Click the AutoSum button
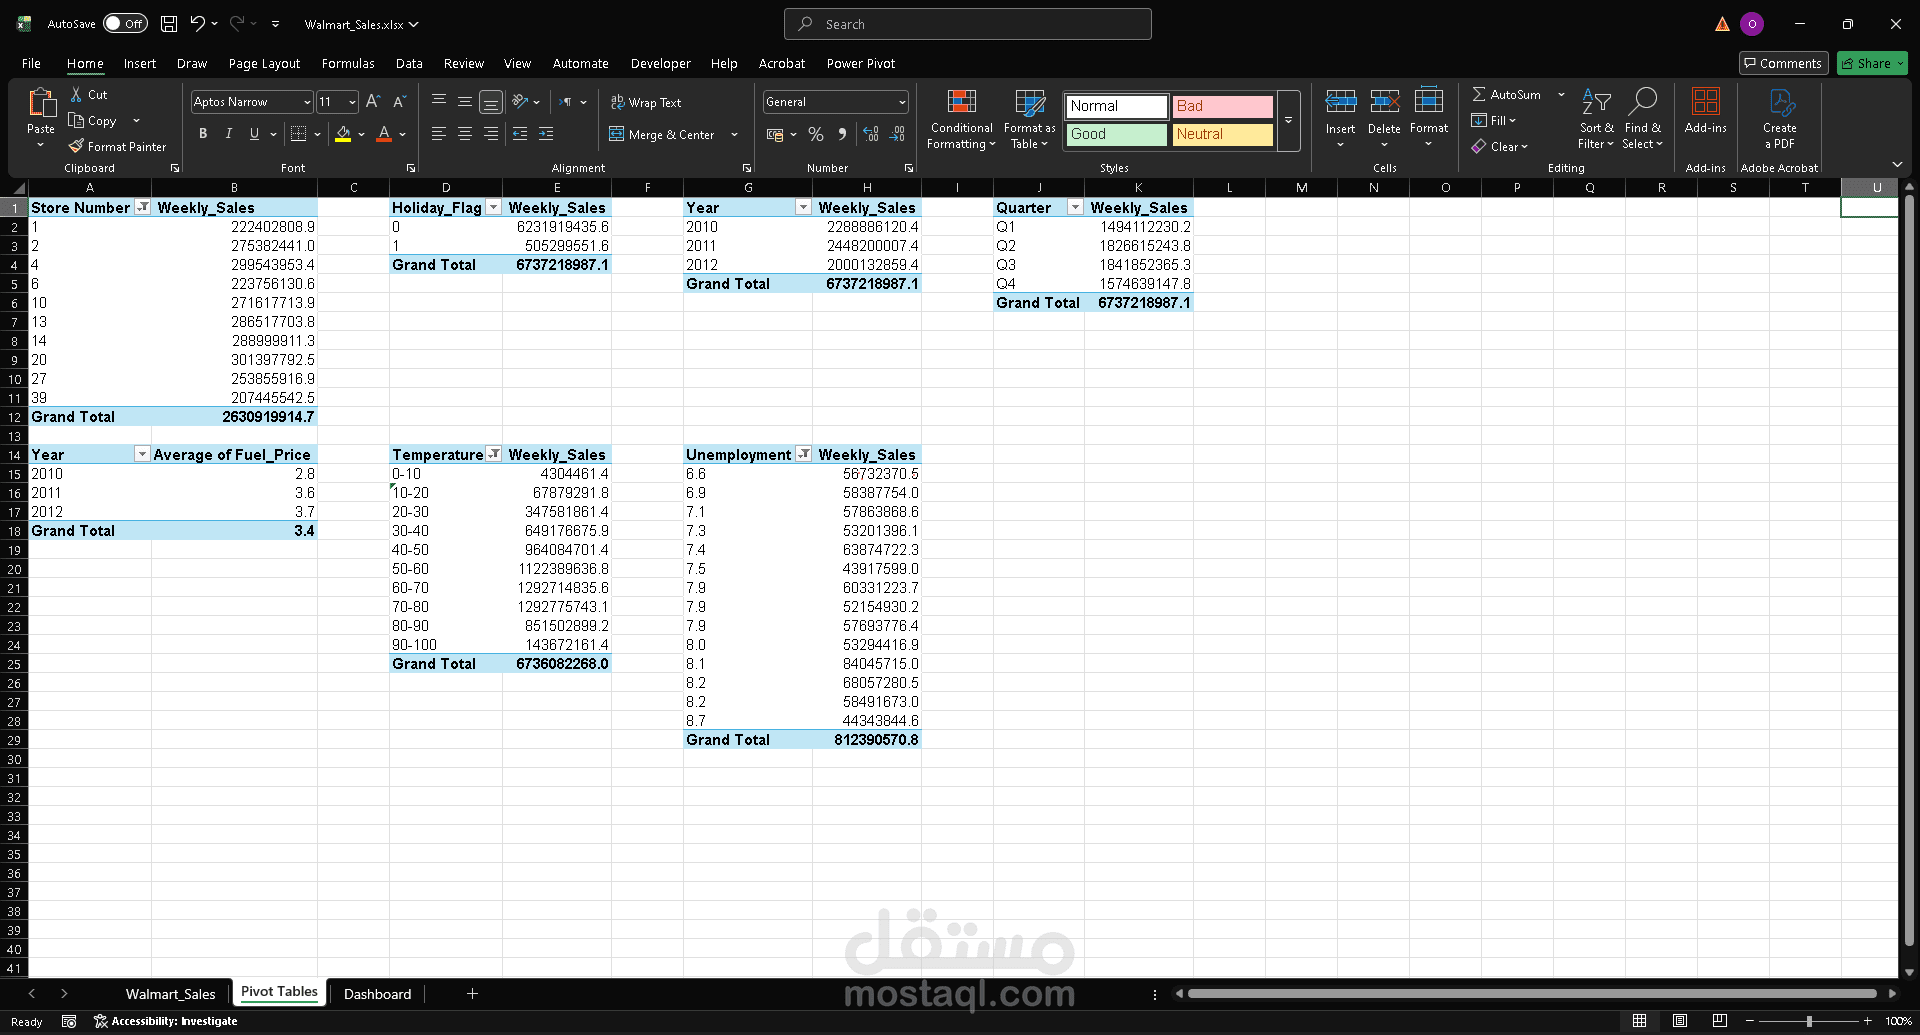Screen dimensions: 1920x1035 1507,94
